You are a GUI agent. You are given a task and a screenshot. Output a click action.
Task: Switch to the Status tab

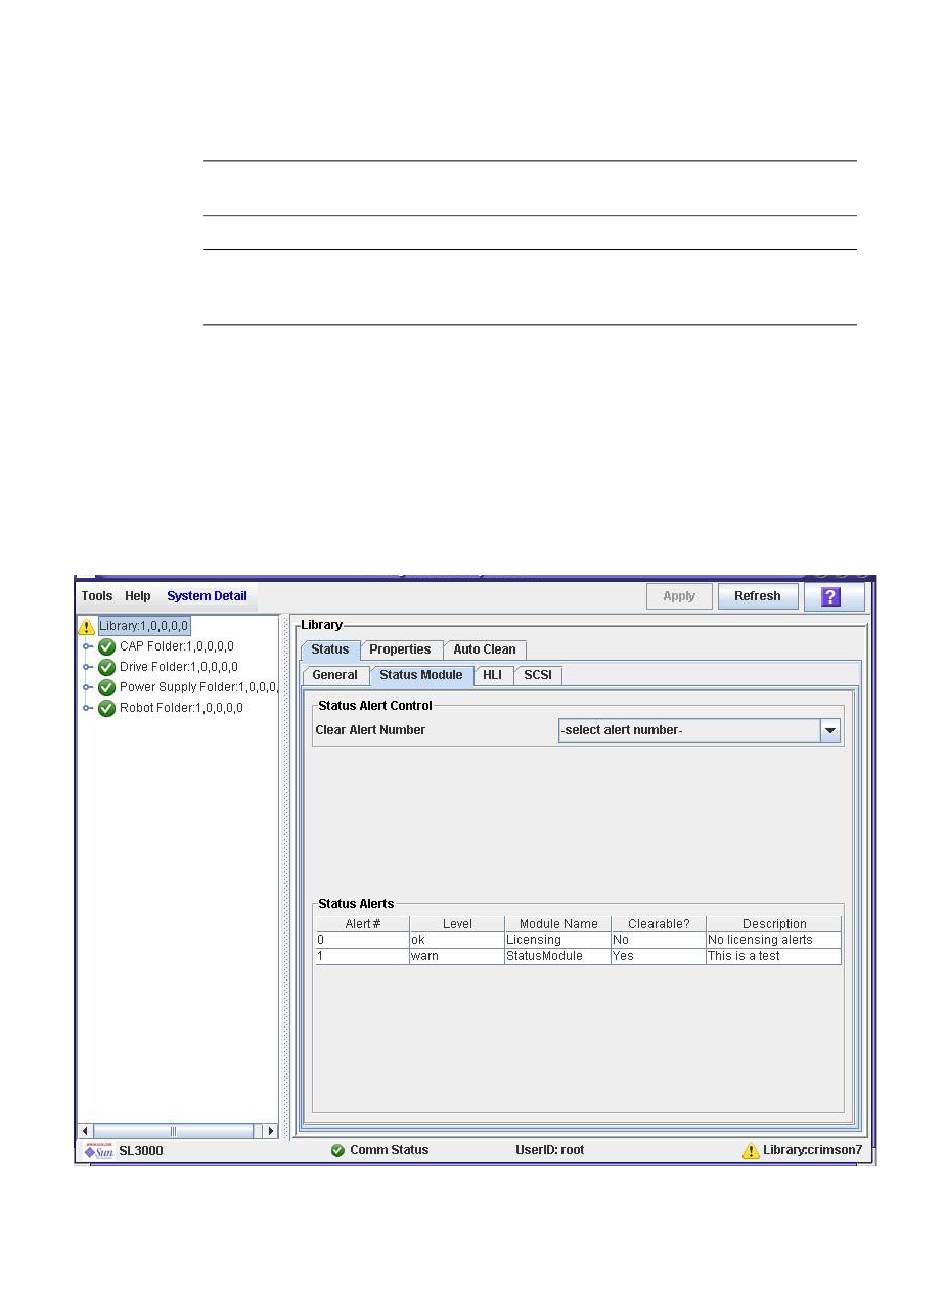point(330,650)
